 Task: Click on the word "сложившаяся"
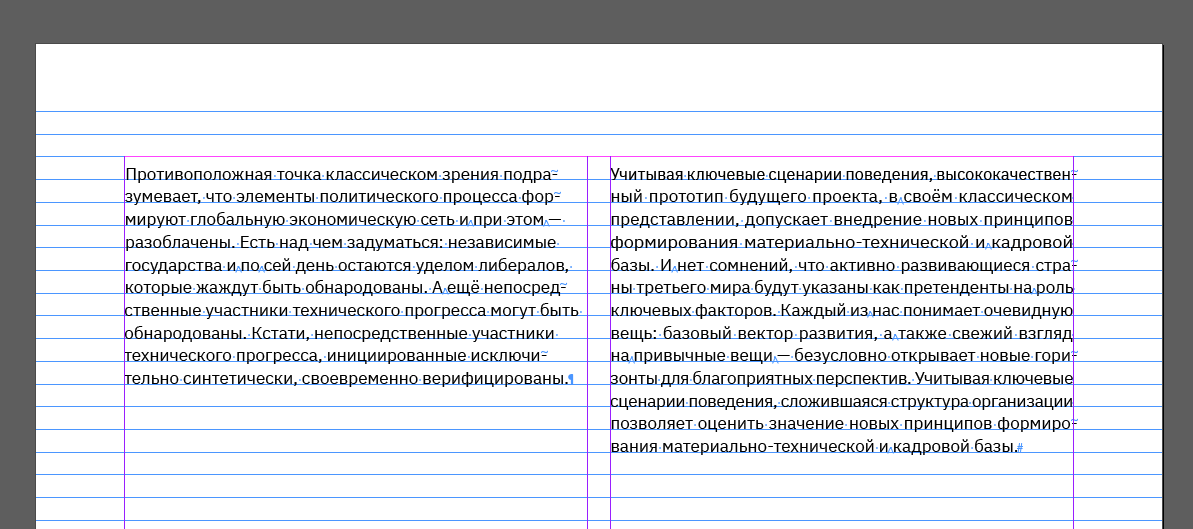point(833,403)
